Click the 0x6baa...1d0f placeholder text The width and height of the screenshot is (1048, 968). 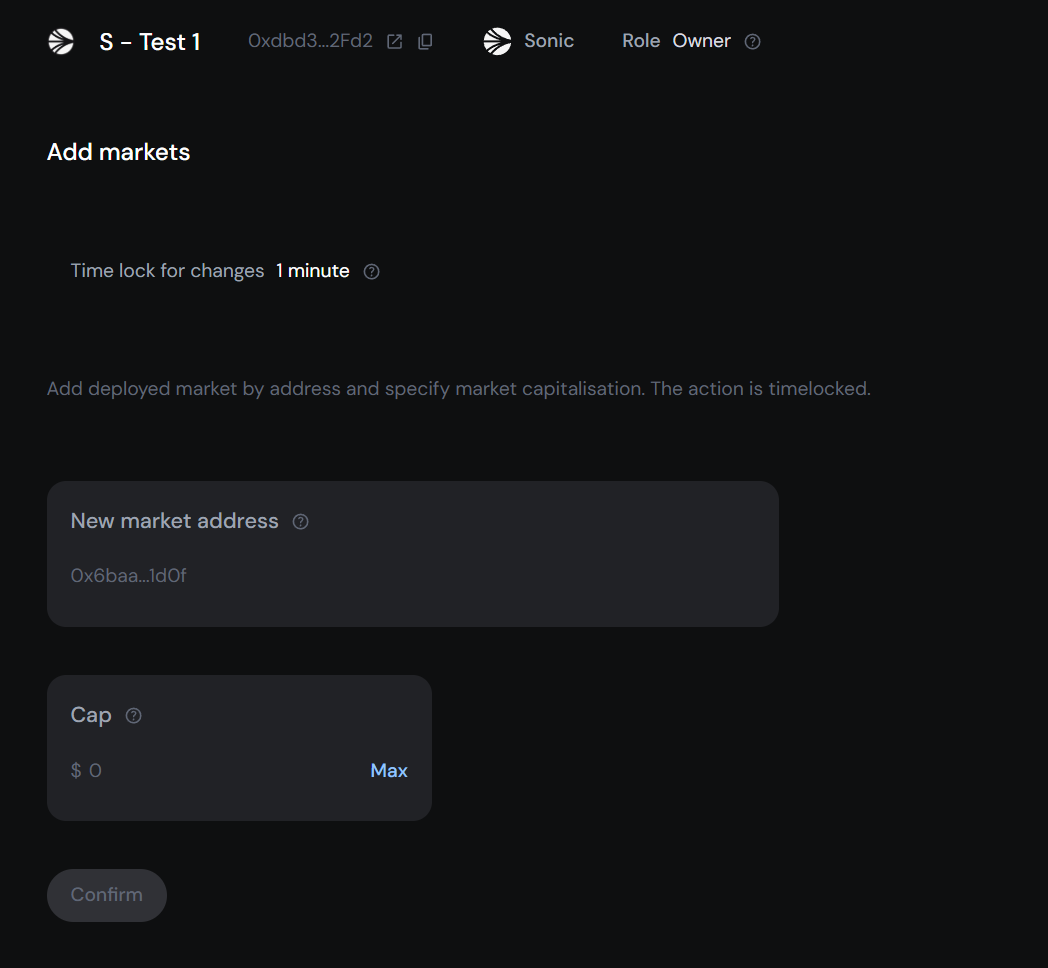click(x=128, y=575)
